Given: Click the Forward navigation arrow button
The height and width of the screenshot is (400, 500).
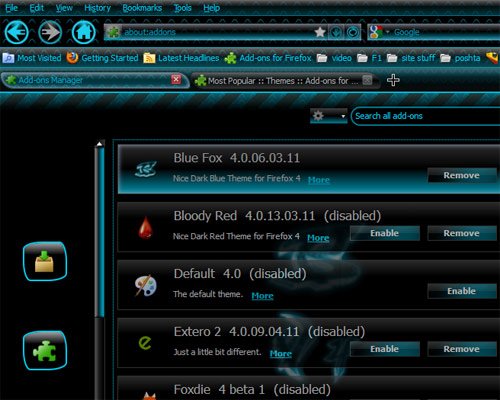Looking at the screenshot, I should [50, 32].
